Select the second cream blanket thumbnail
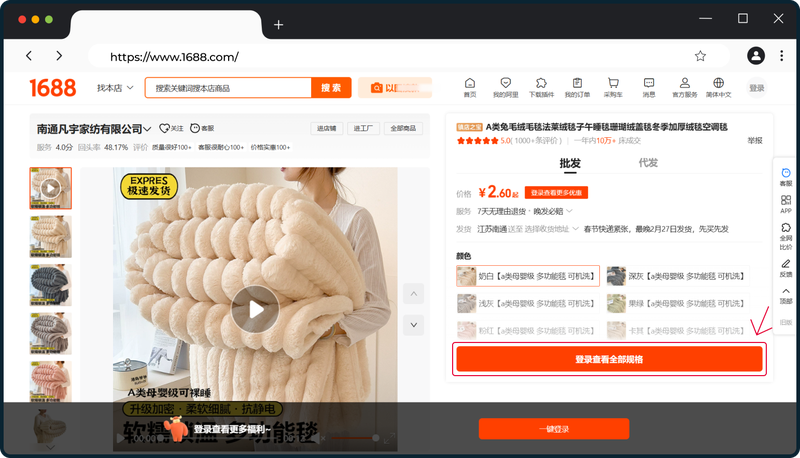 (x=51, y=237)
